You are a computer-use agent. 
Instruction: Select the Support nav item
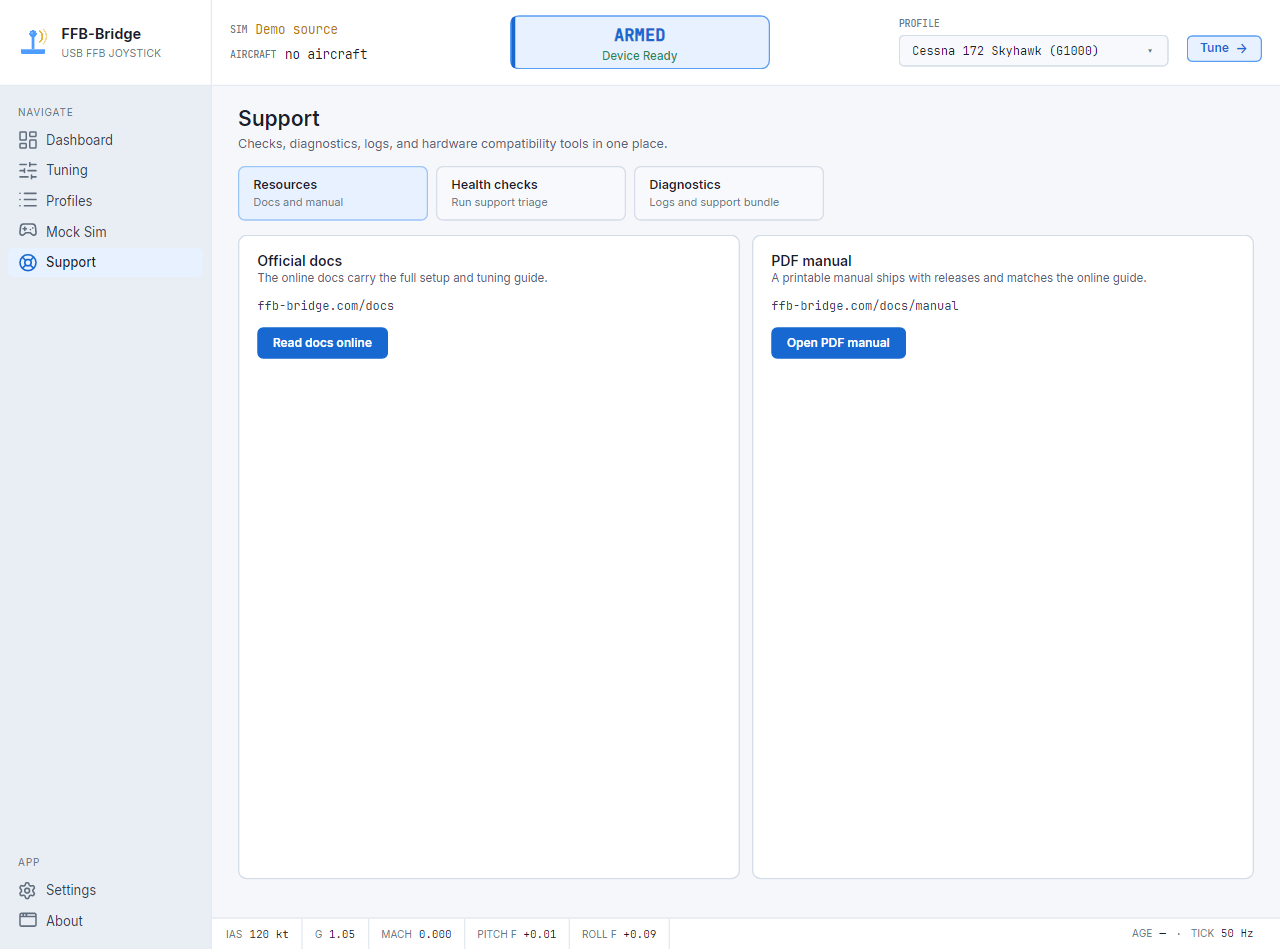click(x=105, y=262)
